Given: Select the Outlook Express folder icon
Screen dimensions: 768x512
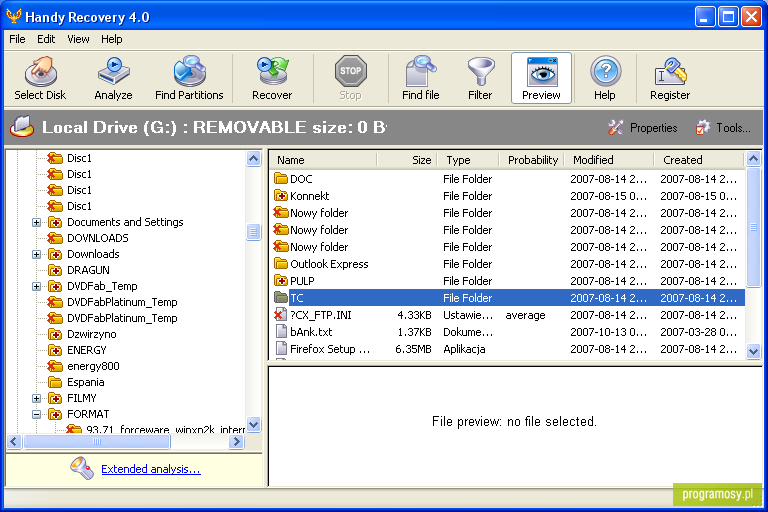Looking at the screenshot, I should (281, 264).
